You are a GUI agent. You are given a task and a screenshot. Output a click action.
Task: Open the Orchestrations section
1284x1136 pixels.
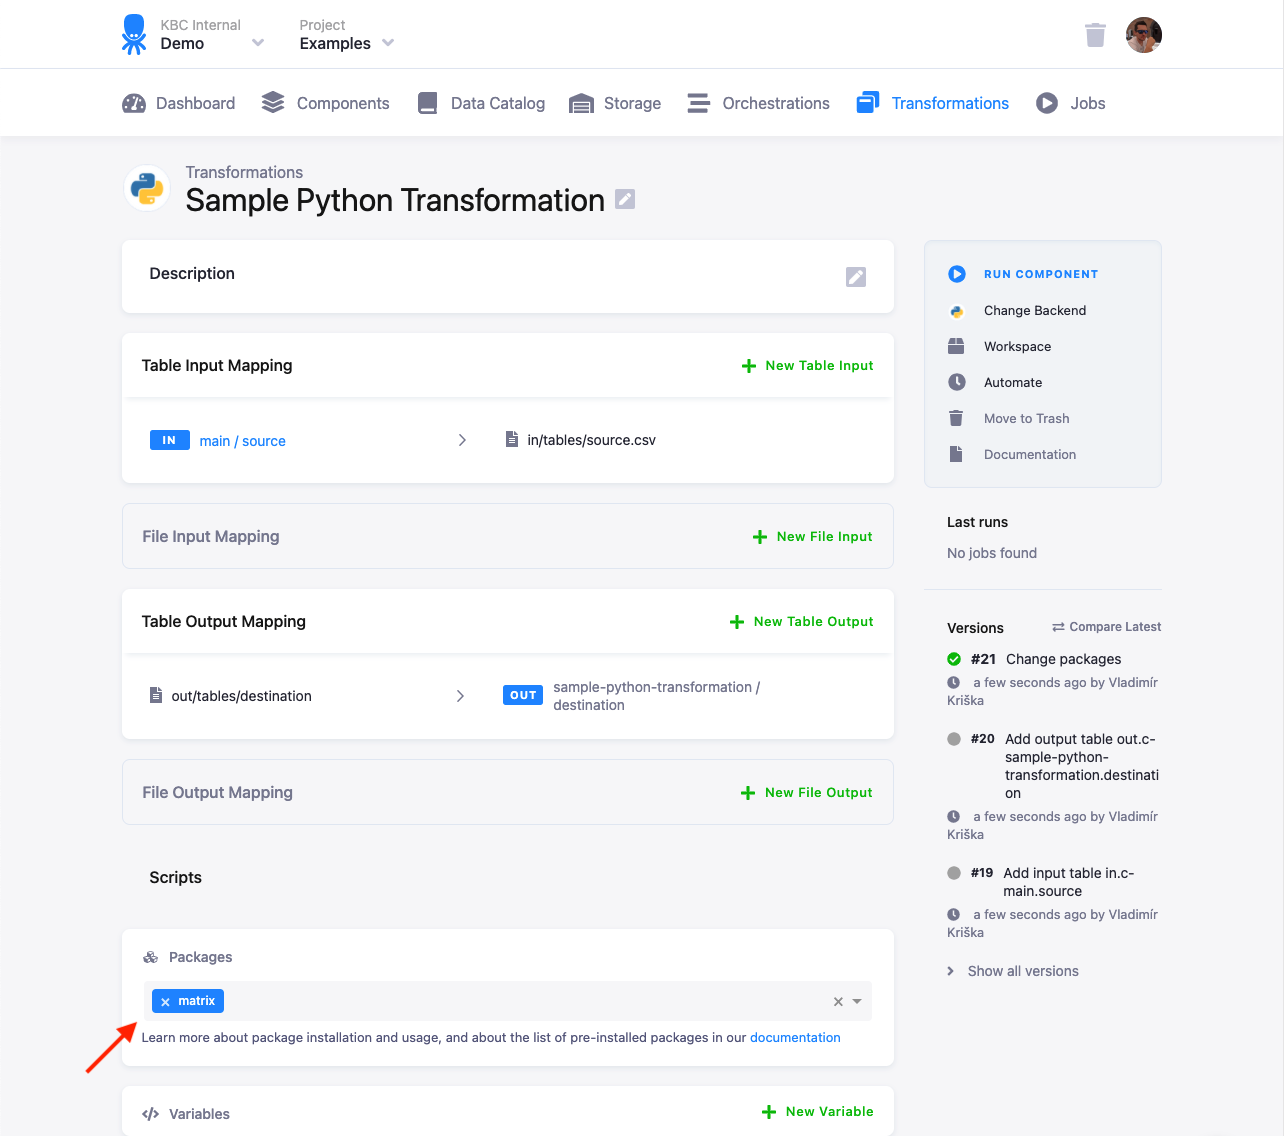click(758, 102)
